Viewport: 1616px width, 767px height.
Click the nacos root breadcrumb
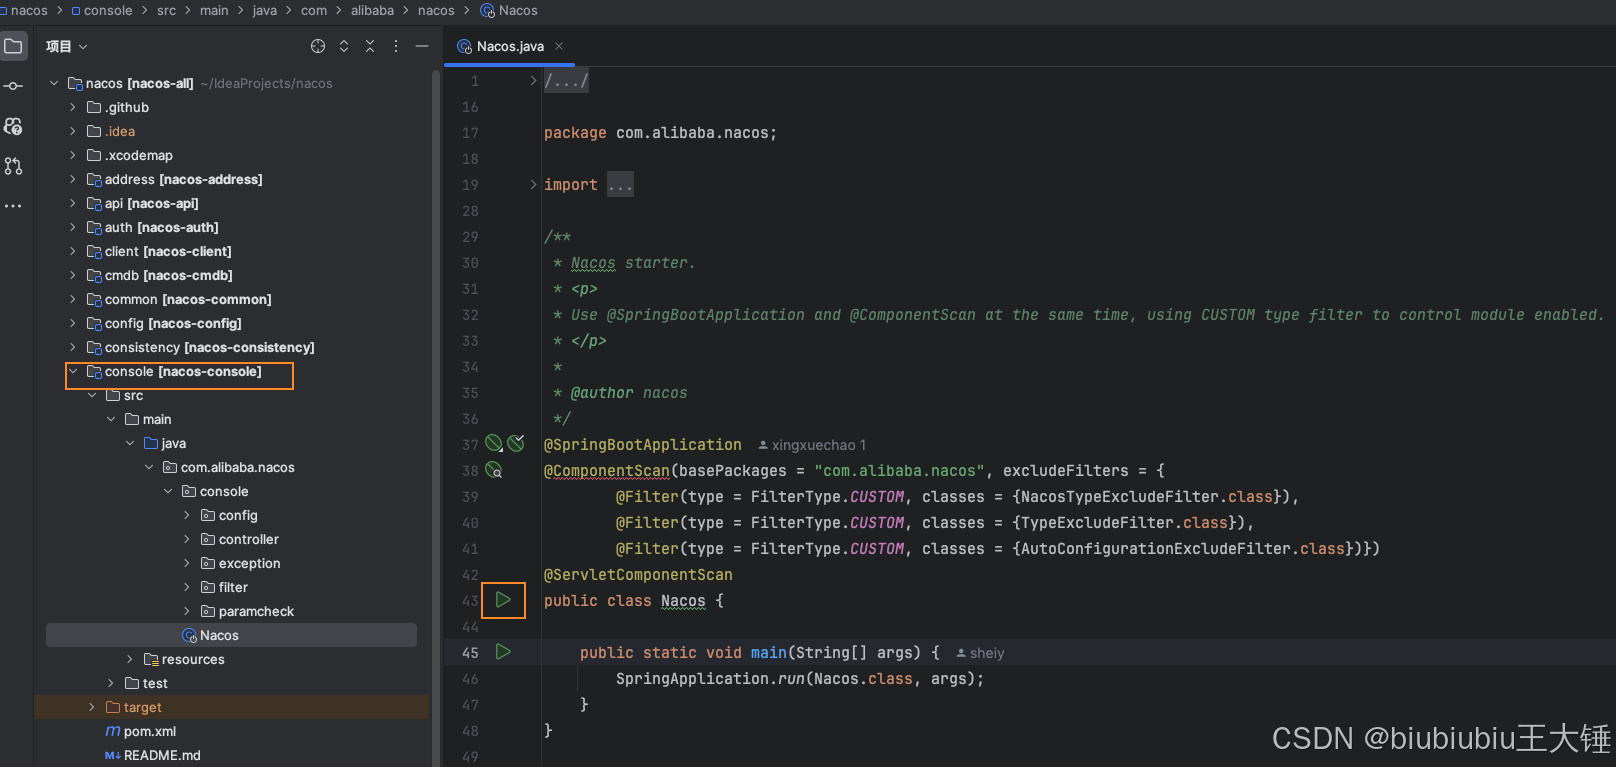tap(28, 10)
